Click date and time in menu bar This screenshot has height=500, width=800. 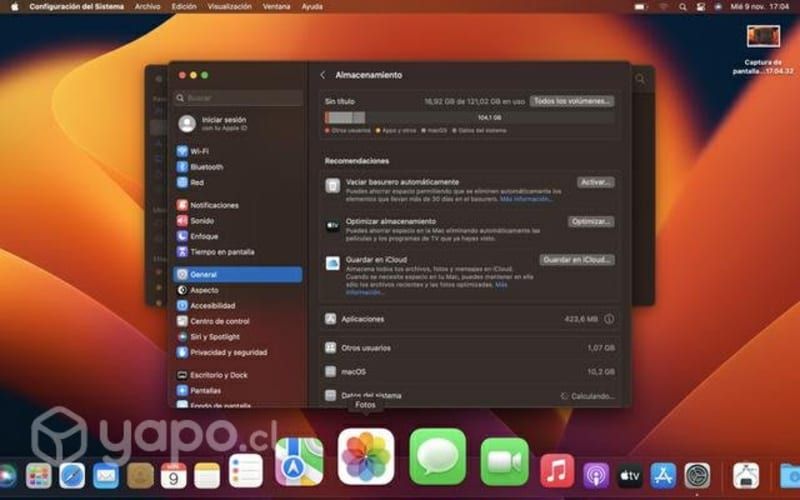[x=760, y=7]
